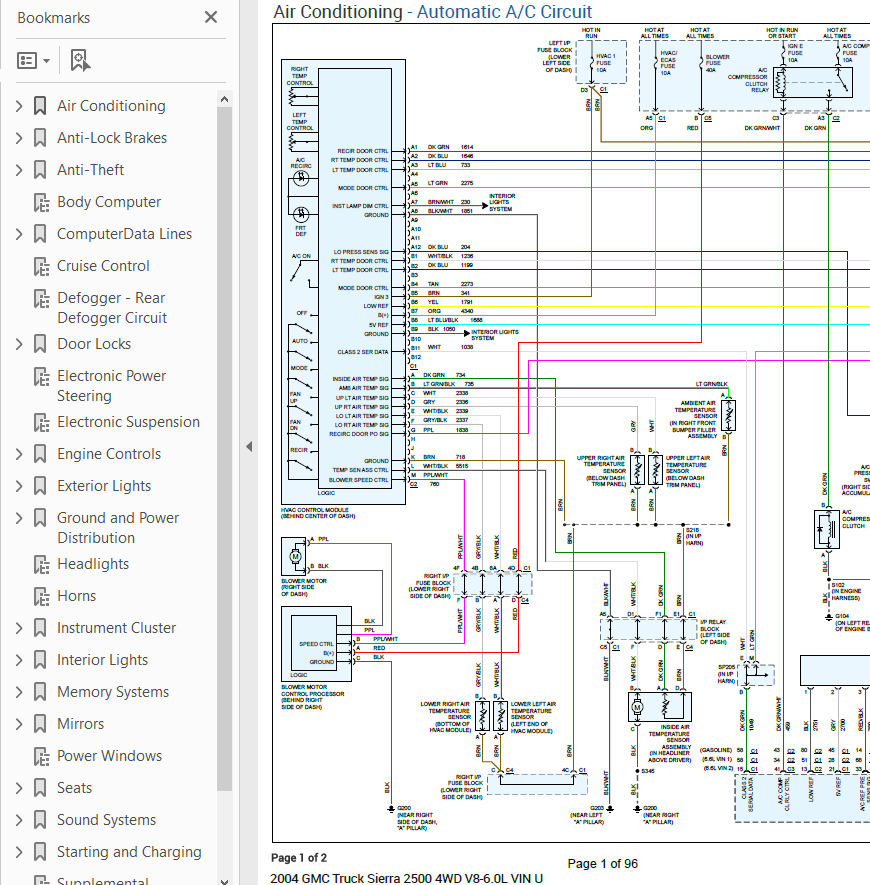Click the Engine Controls bookmark icon
This screenshot has height=885, width=870.
click(x=40, y=454)
